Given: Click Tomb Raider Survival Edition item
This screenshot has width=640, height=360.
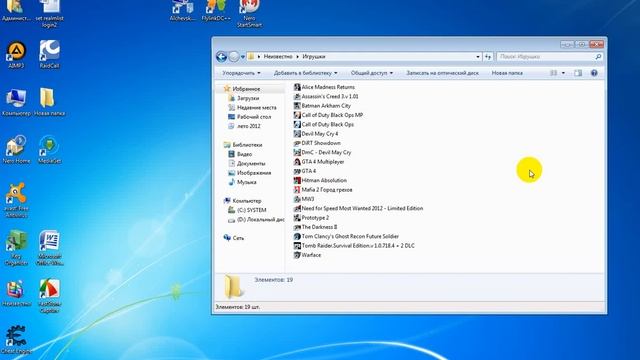Looking at the screenshot, I should click(x=354, y=246).
